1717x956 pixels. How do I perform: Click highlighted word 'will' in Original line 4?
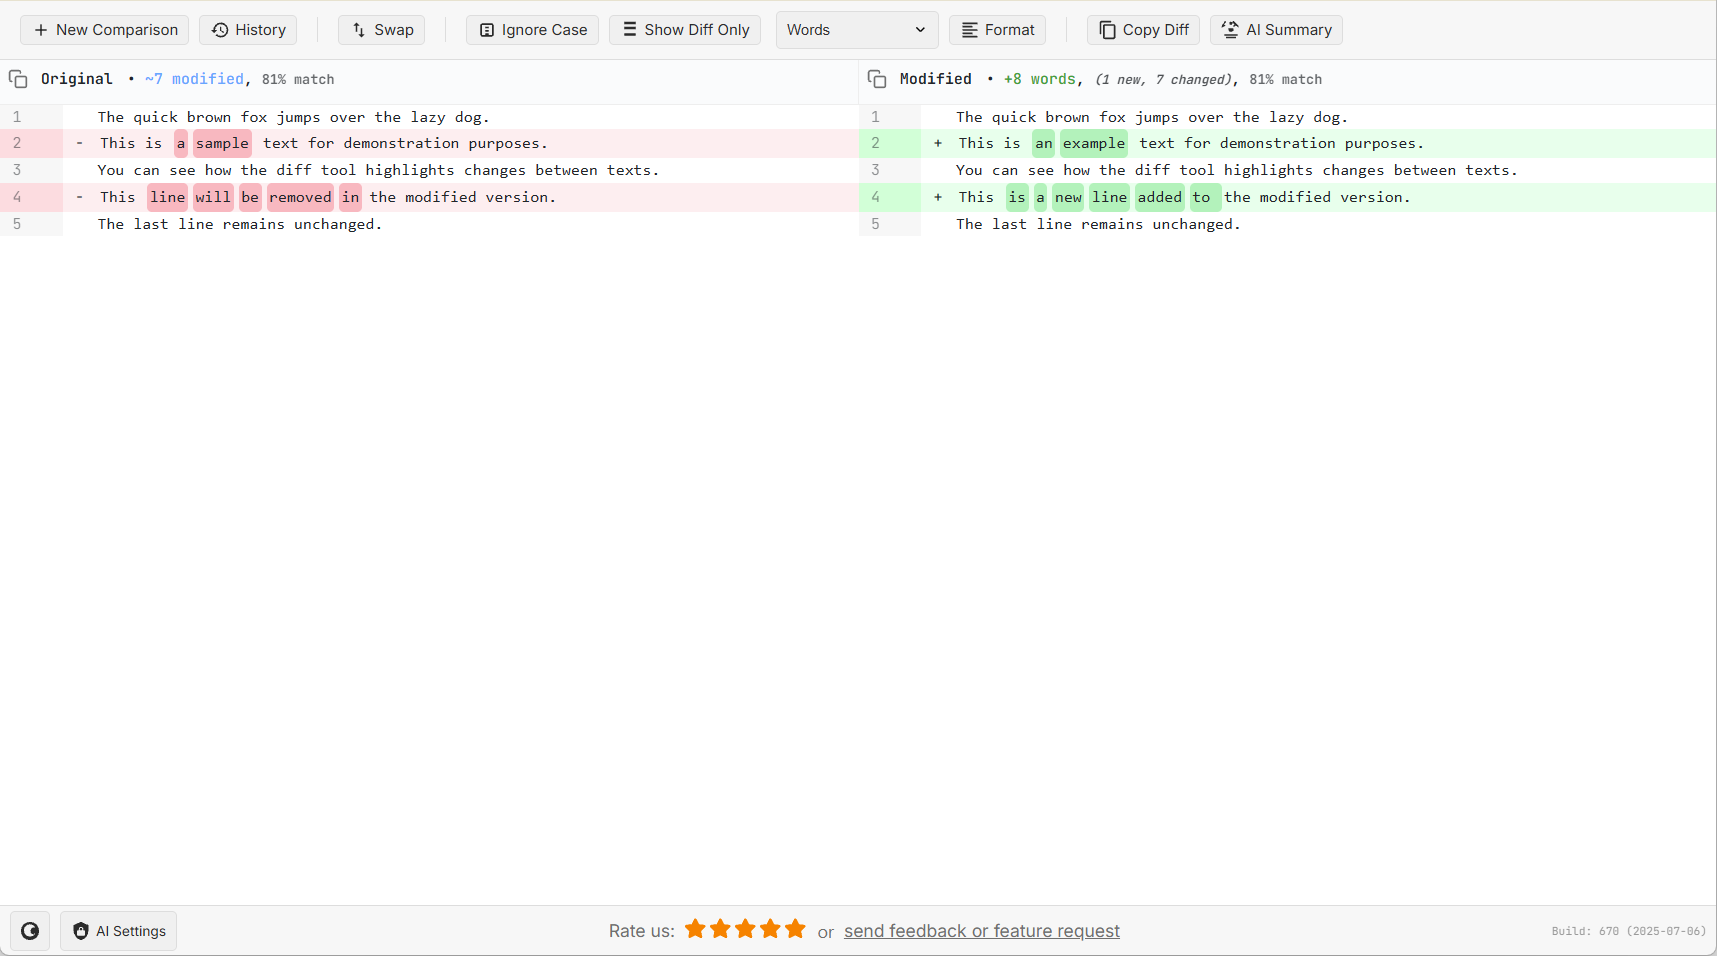tap(213, 197)
